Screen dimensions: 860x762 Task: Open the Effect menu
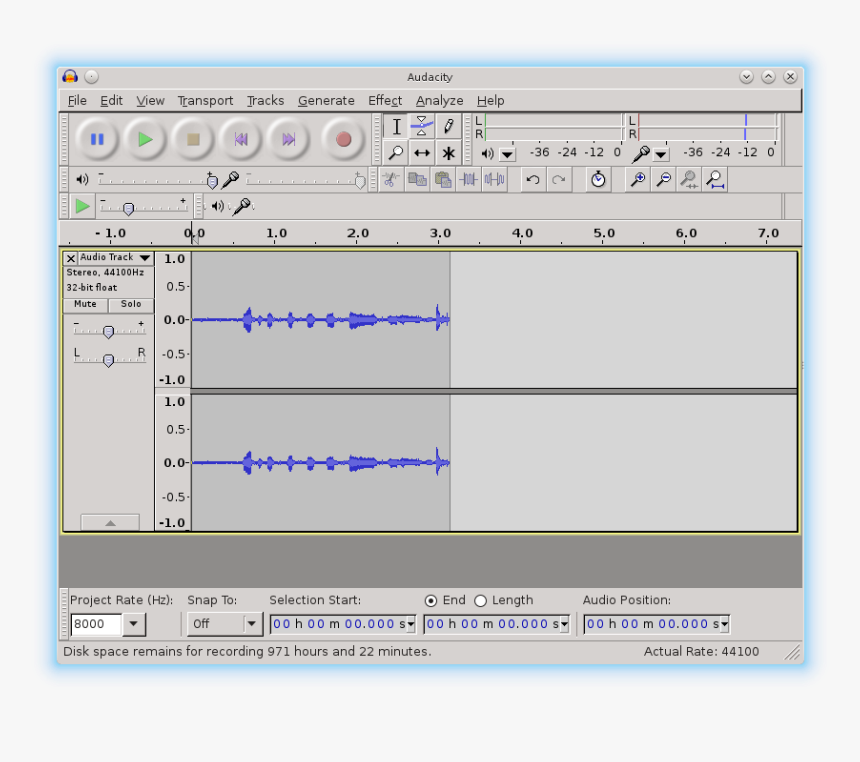[x=385, y=100]
